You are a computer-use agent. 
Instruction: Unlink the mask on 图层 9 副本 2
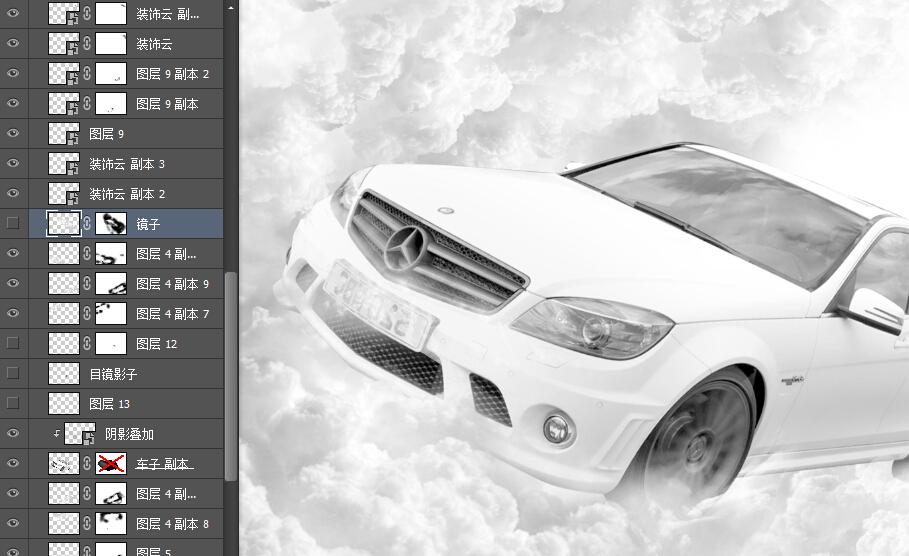click(87, 74)
